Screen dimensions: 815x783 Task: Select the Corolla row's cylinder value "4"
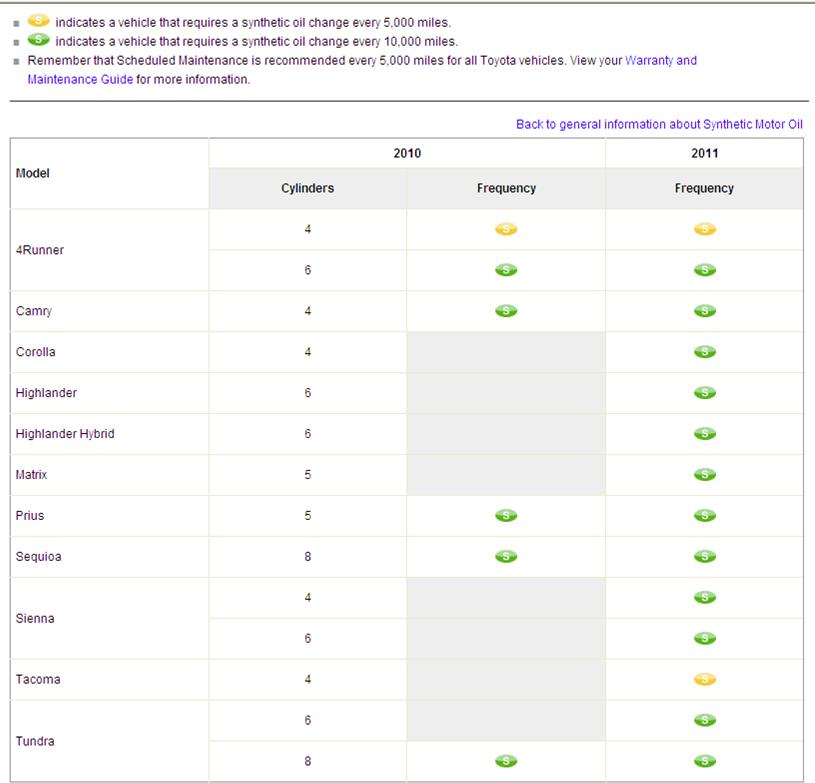(308, 352)
